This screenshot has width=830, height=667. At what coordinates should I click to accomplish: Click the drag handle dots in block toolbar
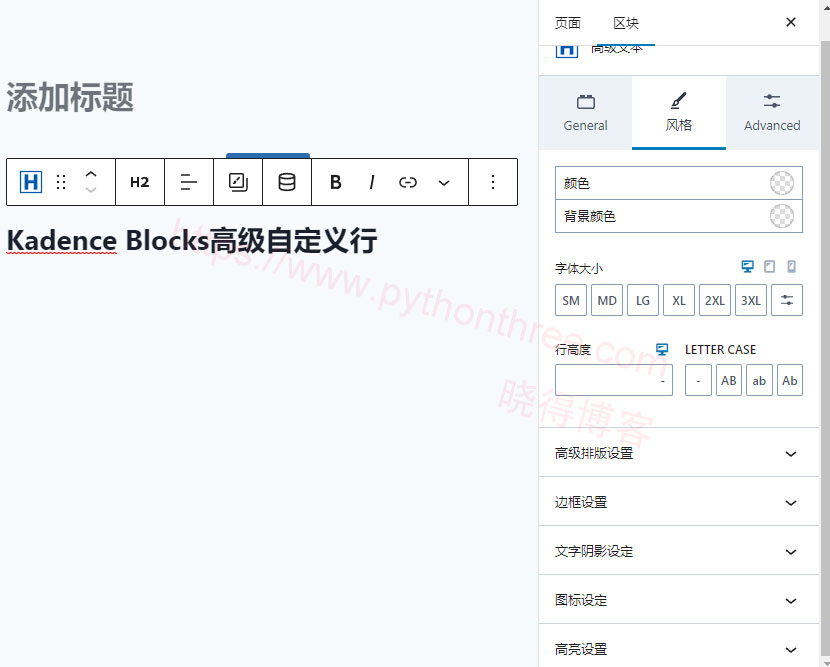click(61, 182)
